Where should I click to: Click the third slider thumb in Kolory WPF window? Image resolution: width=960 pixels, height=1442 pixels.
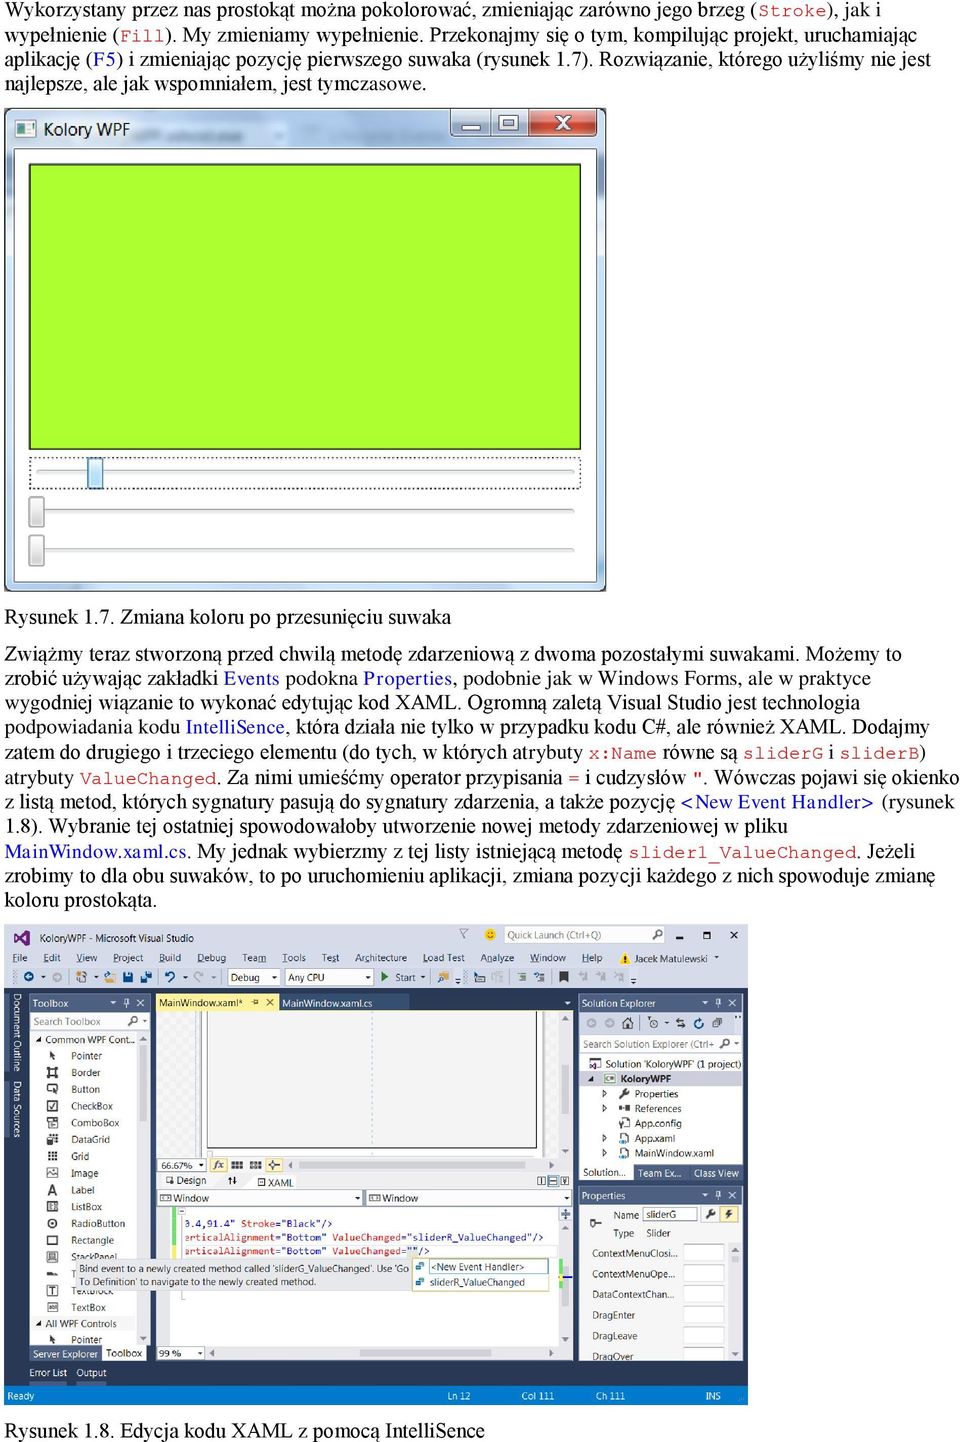pos(37,550)
